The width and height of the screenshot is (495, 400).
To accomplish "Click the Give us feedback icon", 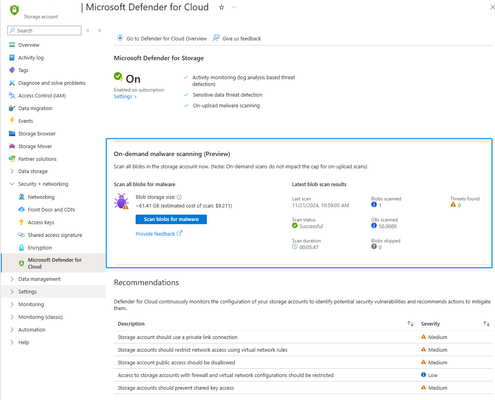I will click(216, 38).
